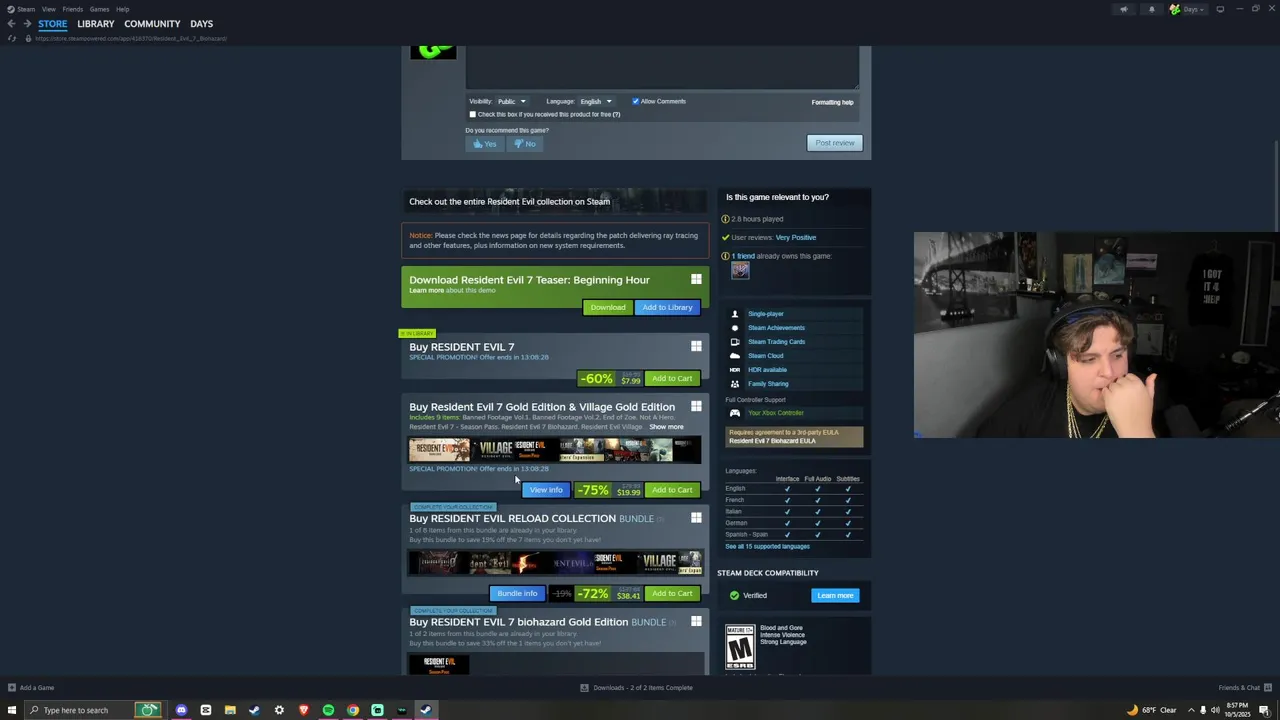The height and width of the screenshot is (720, 1280).
Task: See all 15 supported languages
Action: pos(767,546)
